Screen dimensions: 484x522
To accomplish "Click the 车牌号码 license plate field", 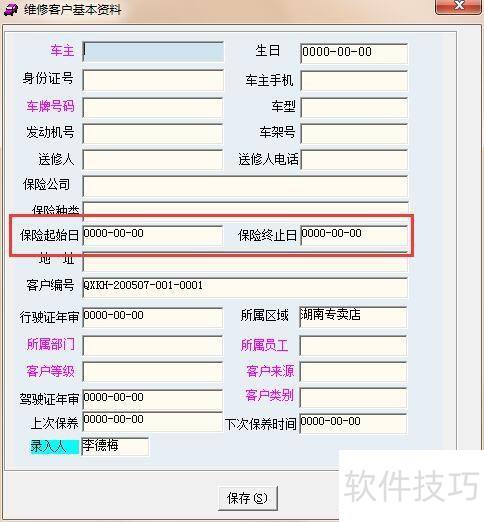I will (x=153, y=107).
